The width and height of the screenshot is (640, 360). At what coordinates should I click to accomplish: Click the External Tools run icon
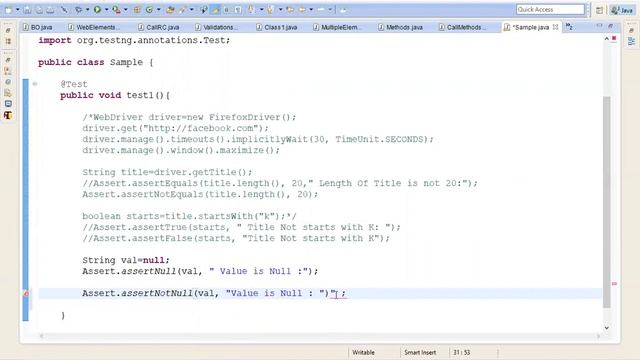pos(116,9)
